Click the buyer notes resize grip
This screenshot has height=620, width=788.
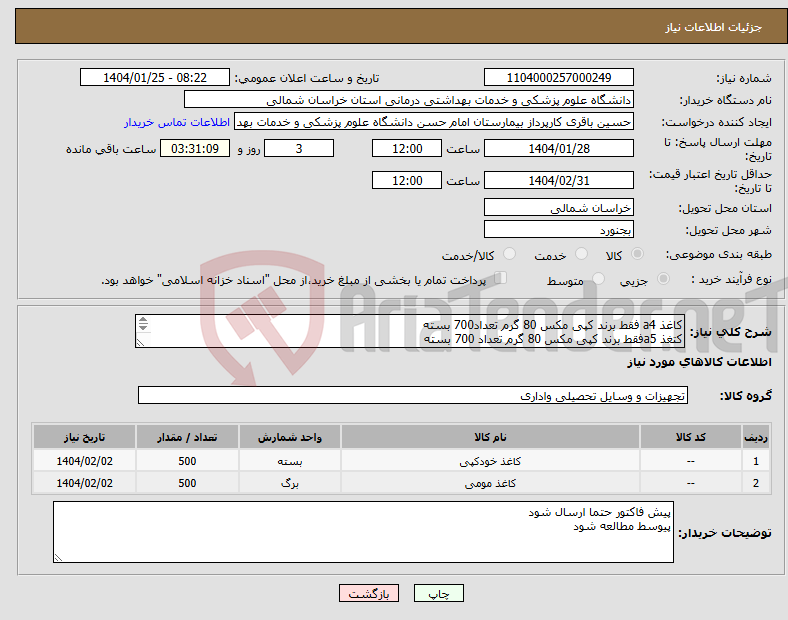[58, 557]
